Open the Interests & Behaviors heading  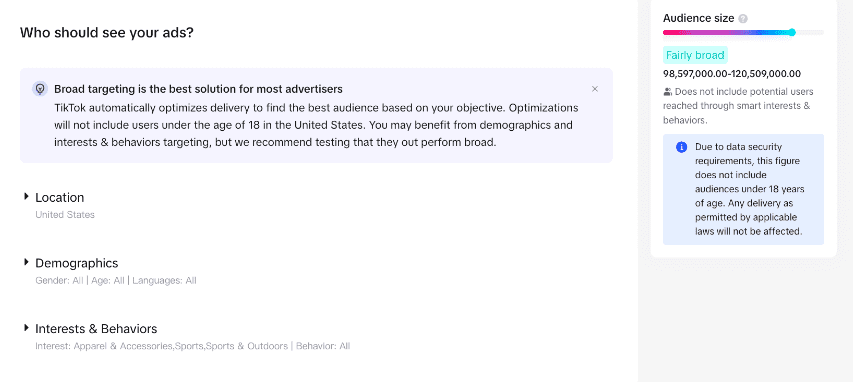pyautogui.click(x=96, y=329)
